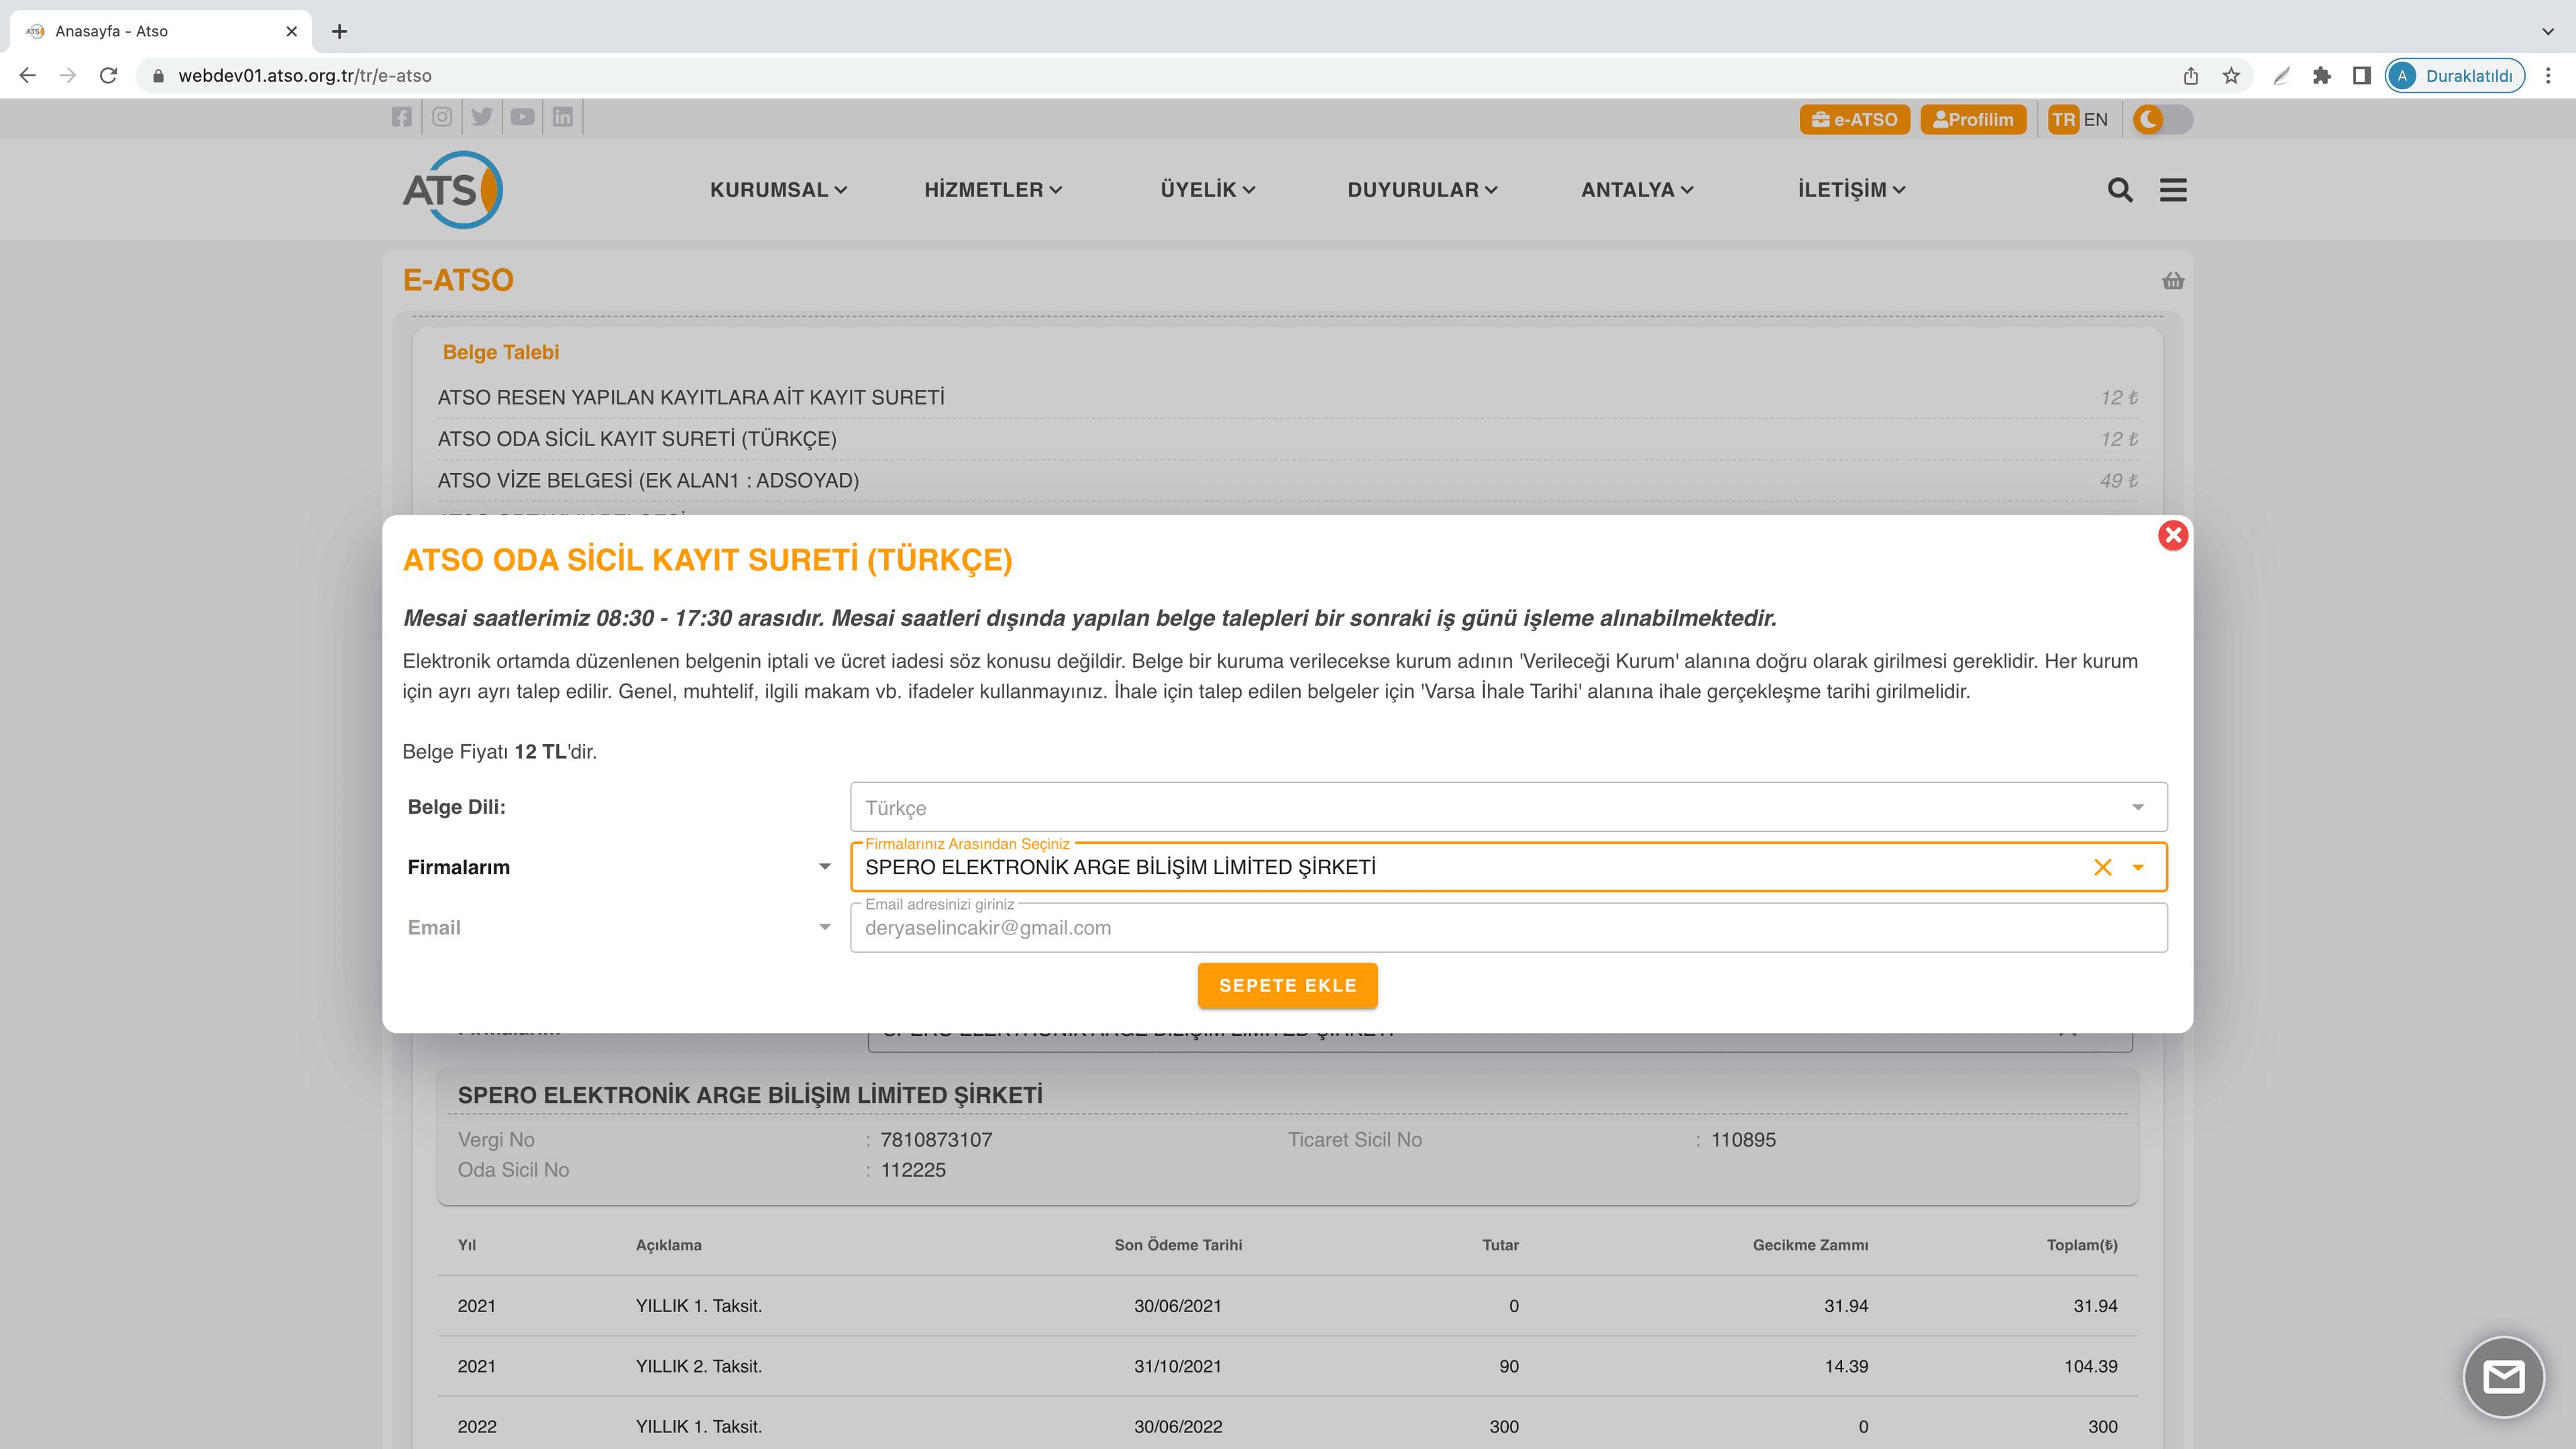The image size is (2576, 1449).
Task: Open the Email type dropdown
Action: pyautogui.click(x=619, y=927)
